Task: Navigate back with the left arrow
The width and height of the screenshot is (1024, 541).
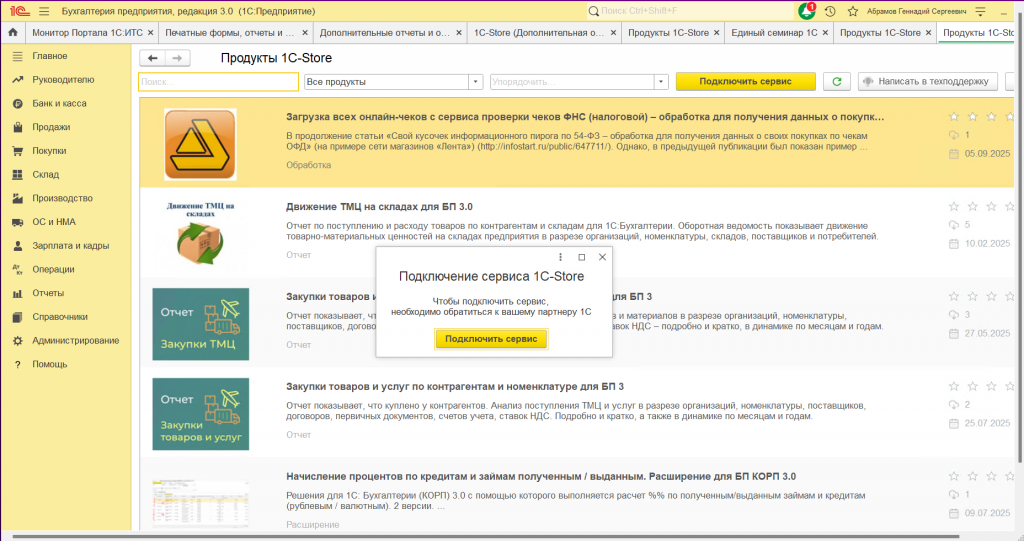Action: point(152,58)
